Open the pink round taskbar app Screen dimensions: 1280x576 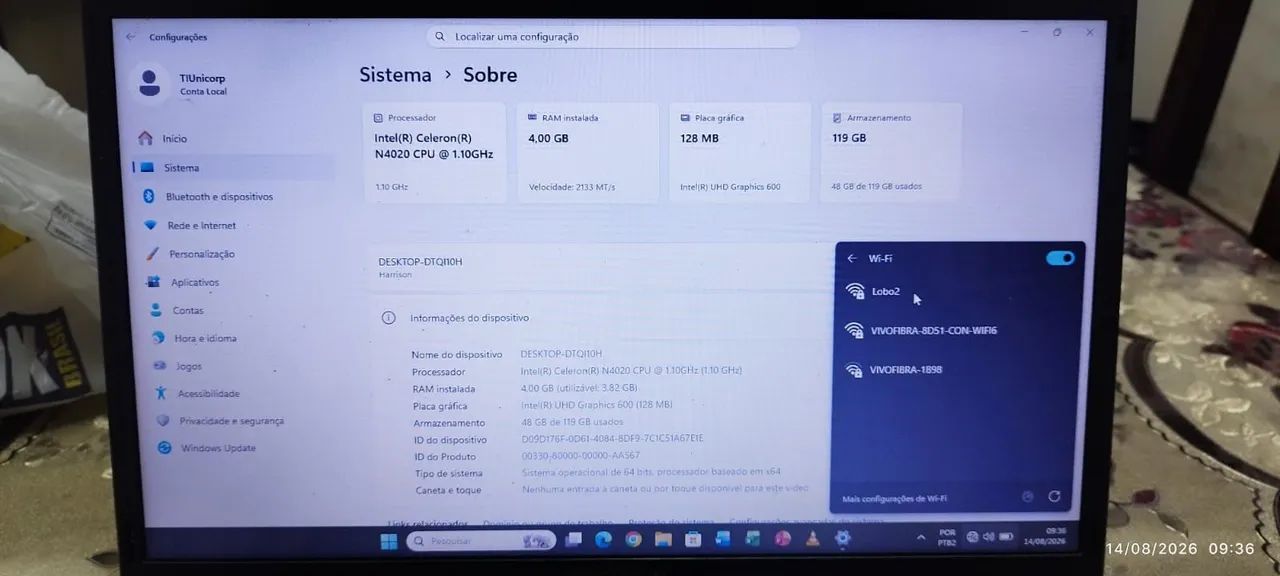click(x=783, y=539)
